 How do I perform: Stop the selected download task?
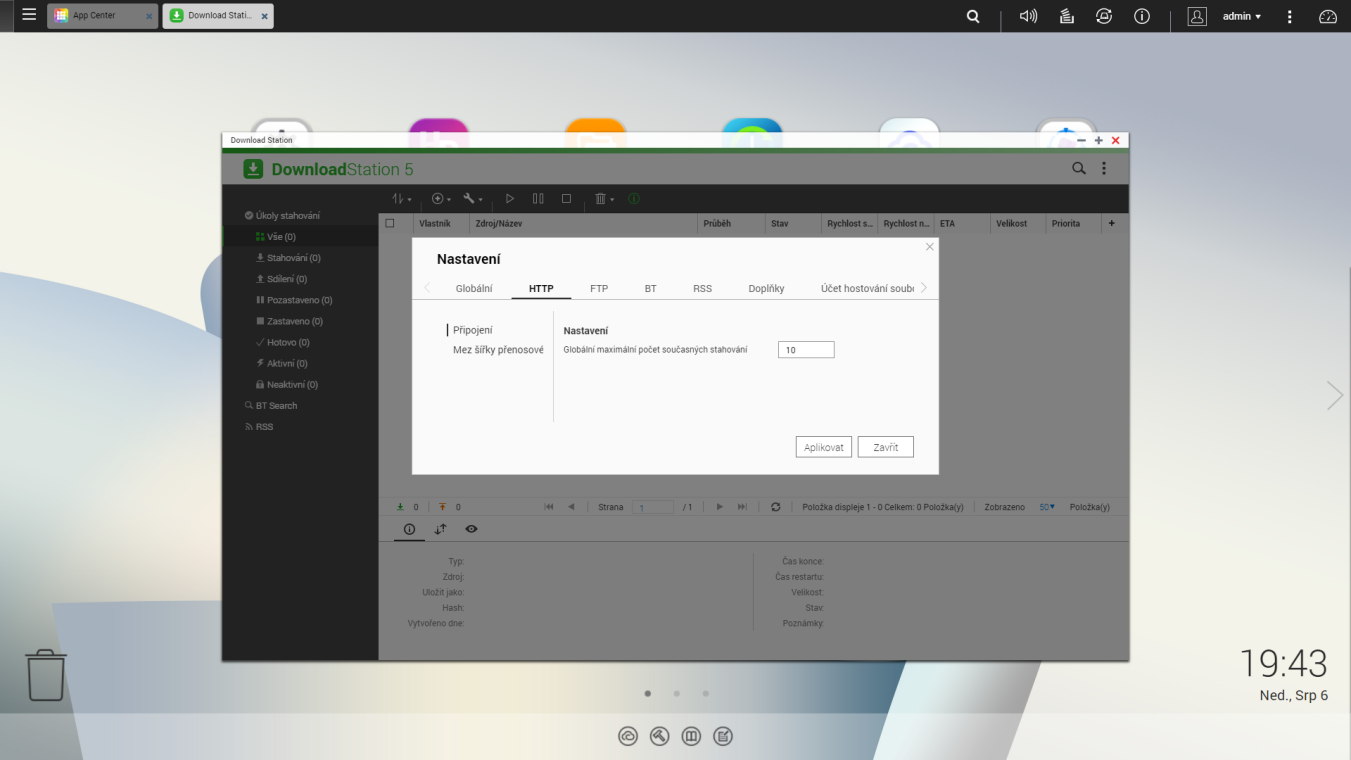[x=566, y=199]
